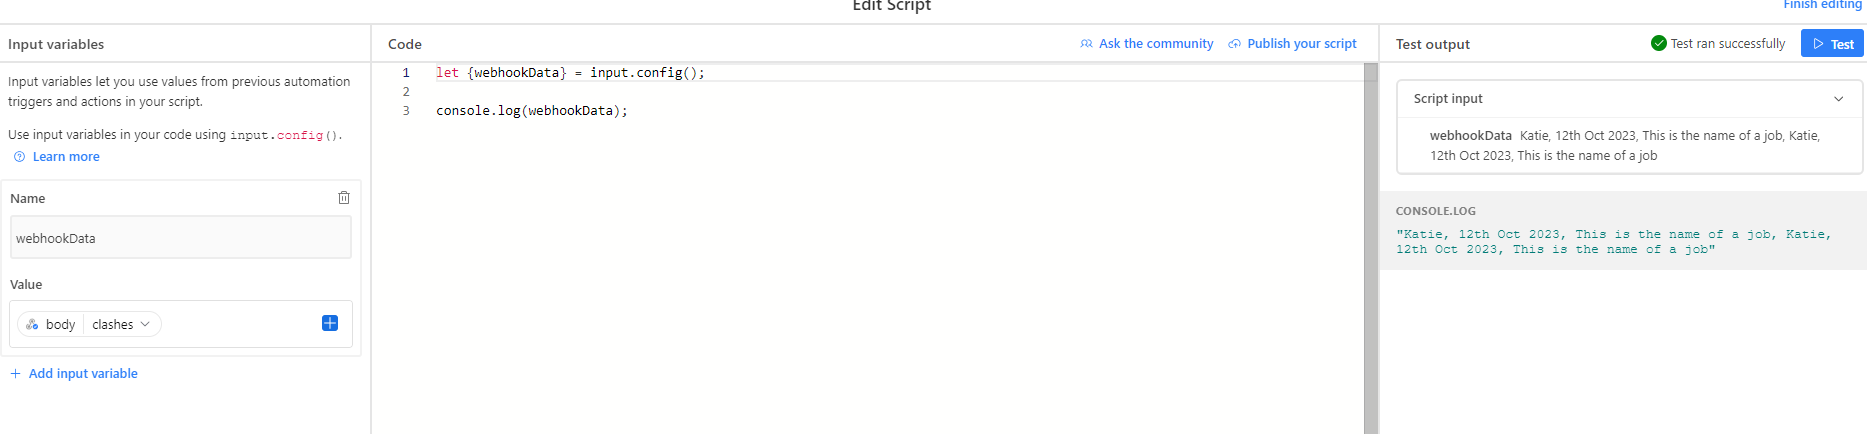
Task: Collapse the Script input section chevron
Action: point(1838,99)
